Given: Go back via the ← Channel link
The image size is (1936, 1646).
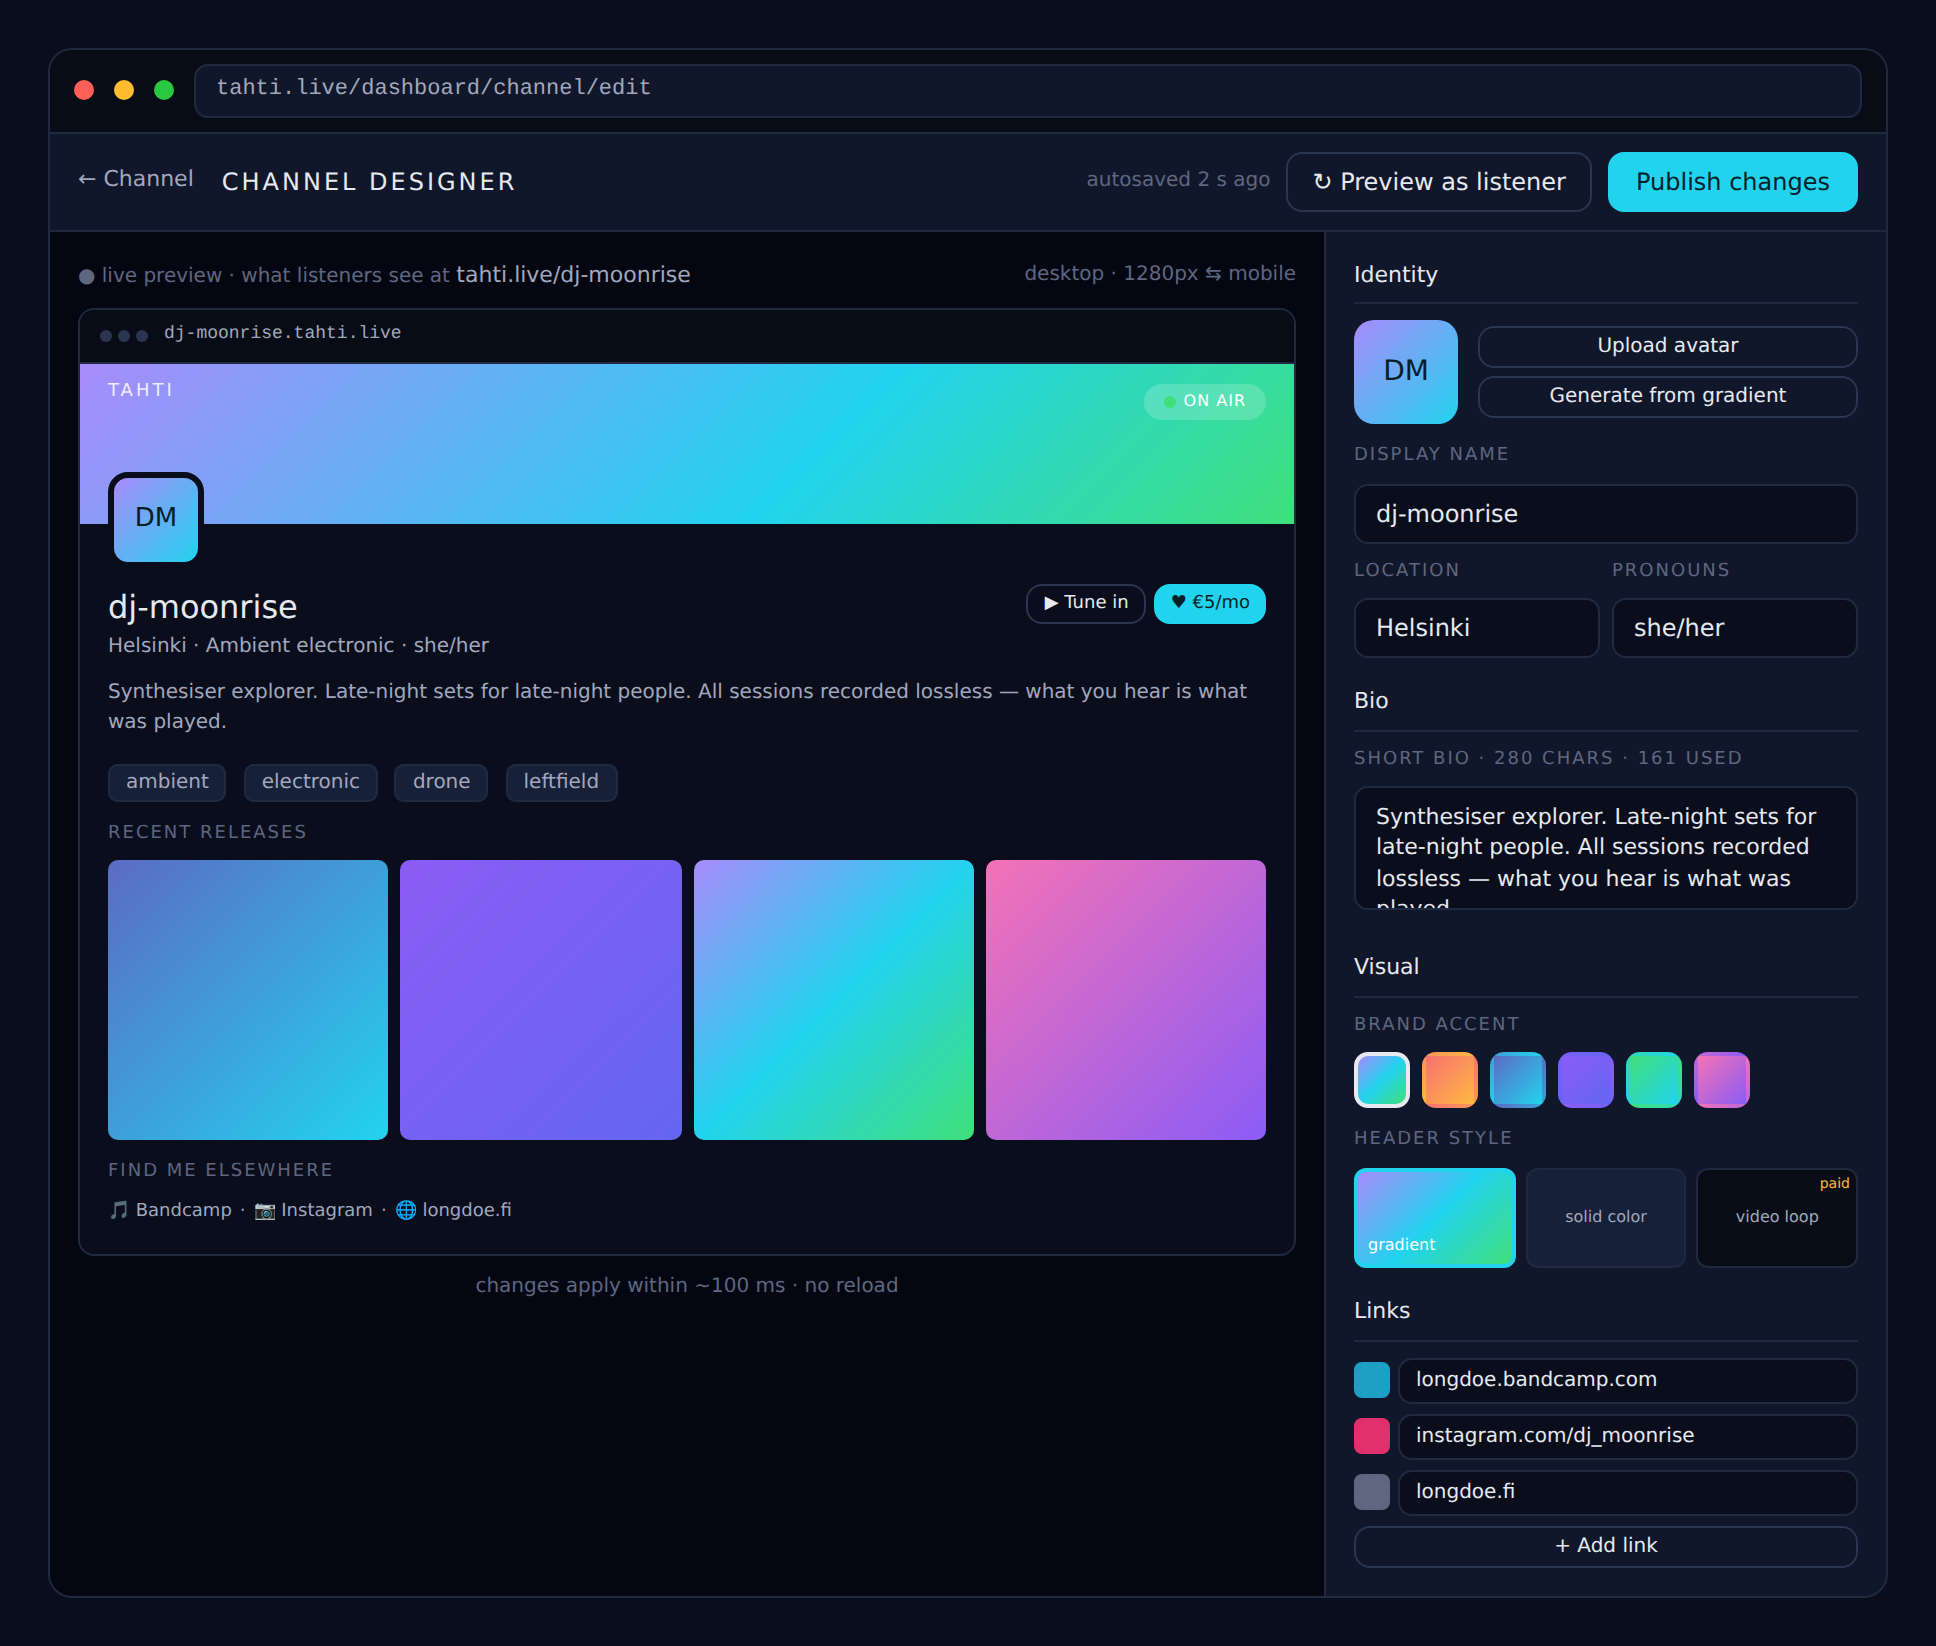Looking at the screenshot, I should tap(135, 179).
